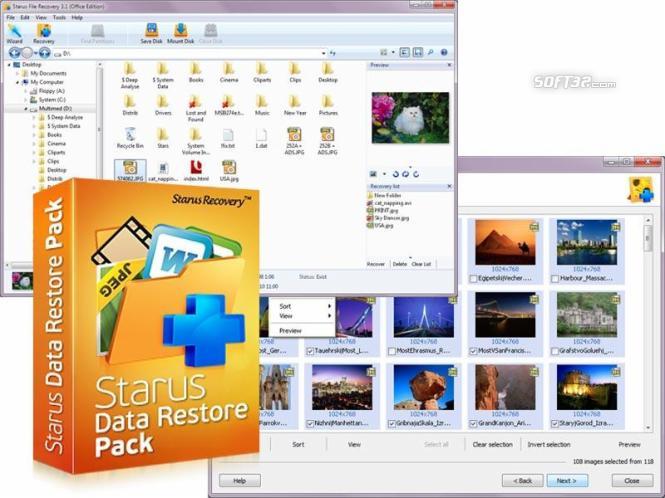
Task: Open the New Year folder
Action: pos(295,106)
